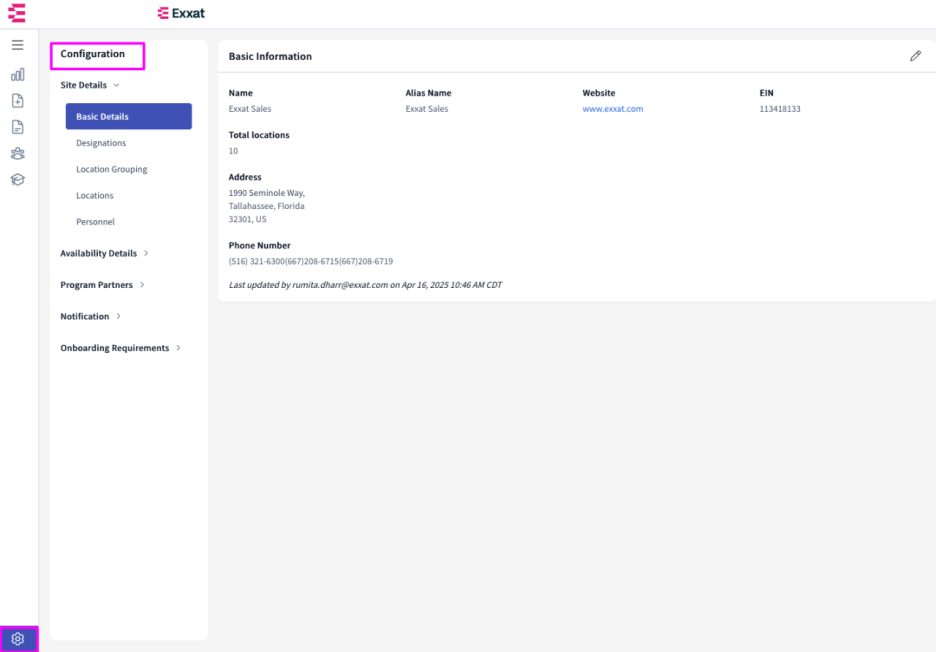The image size is (936, 652).
Task: Click the Total locations value 10
Action: 233,151
